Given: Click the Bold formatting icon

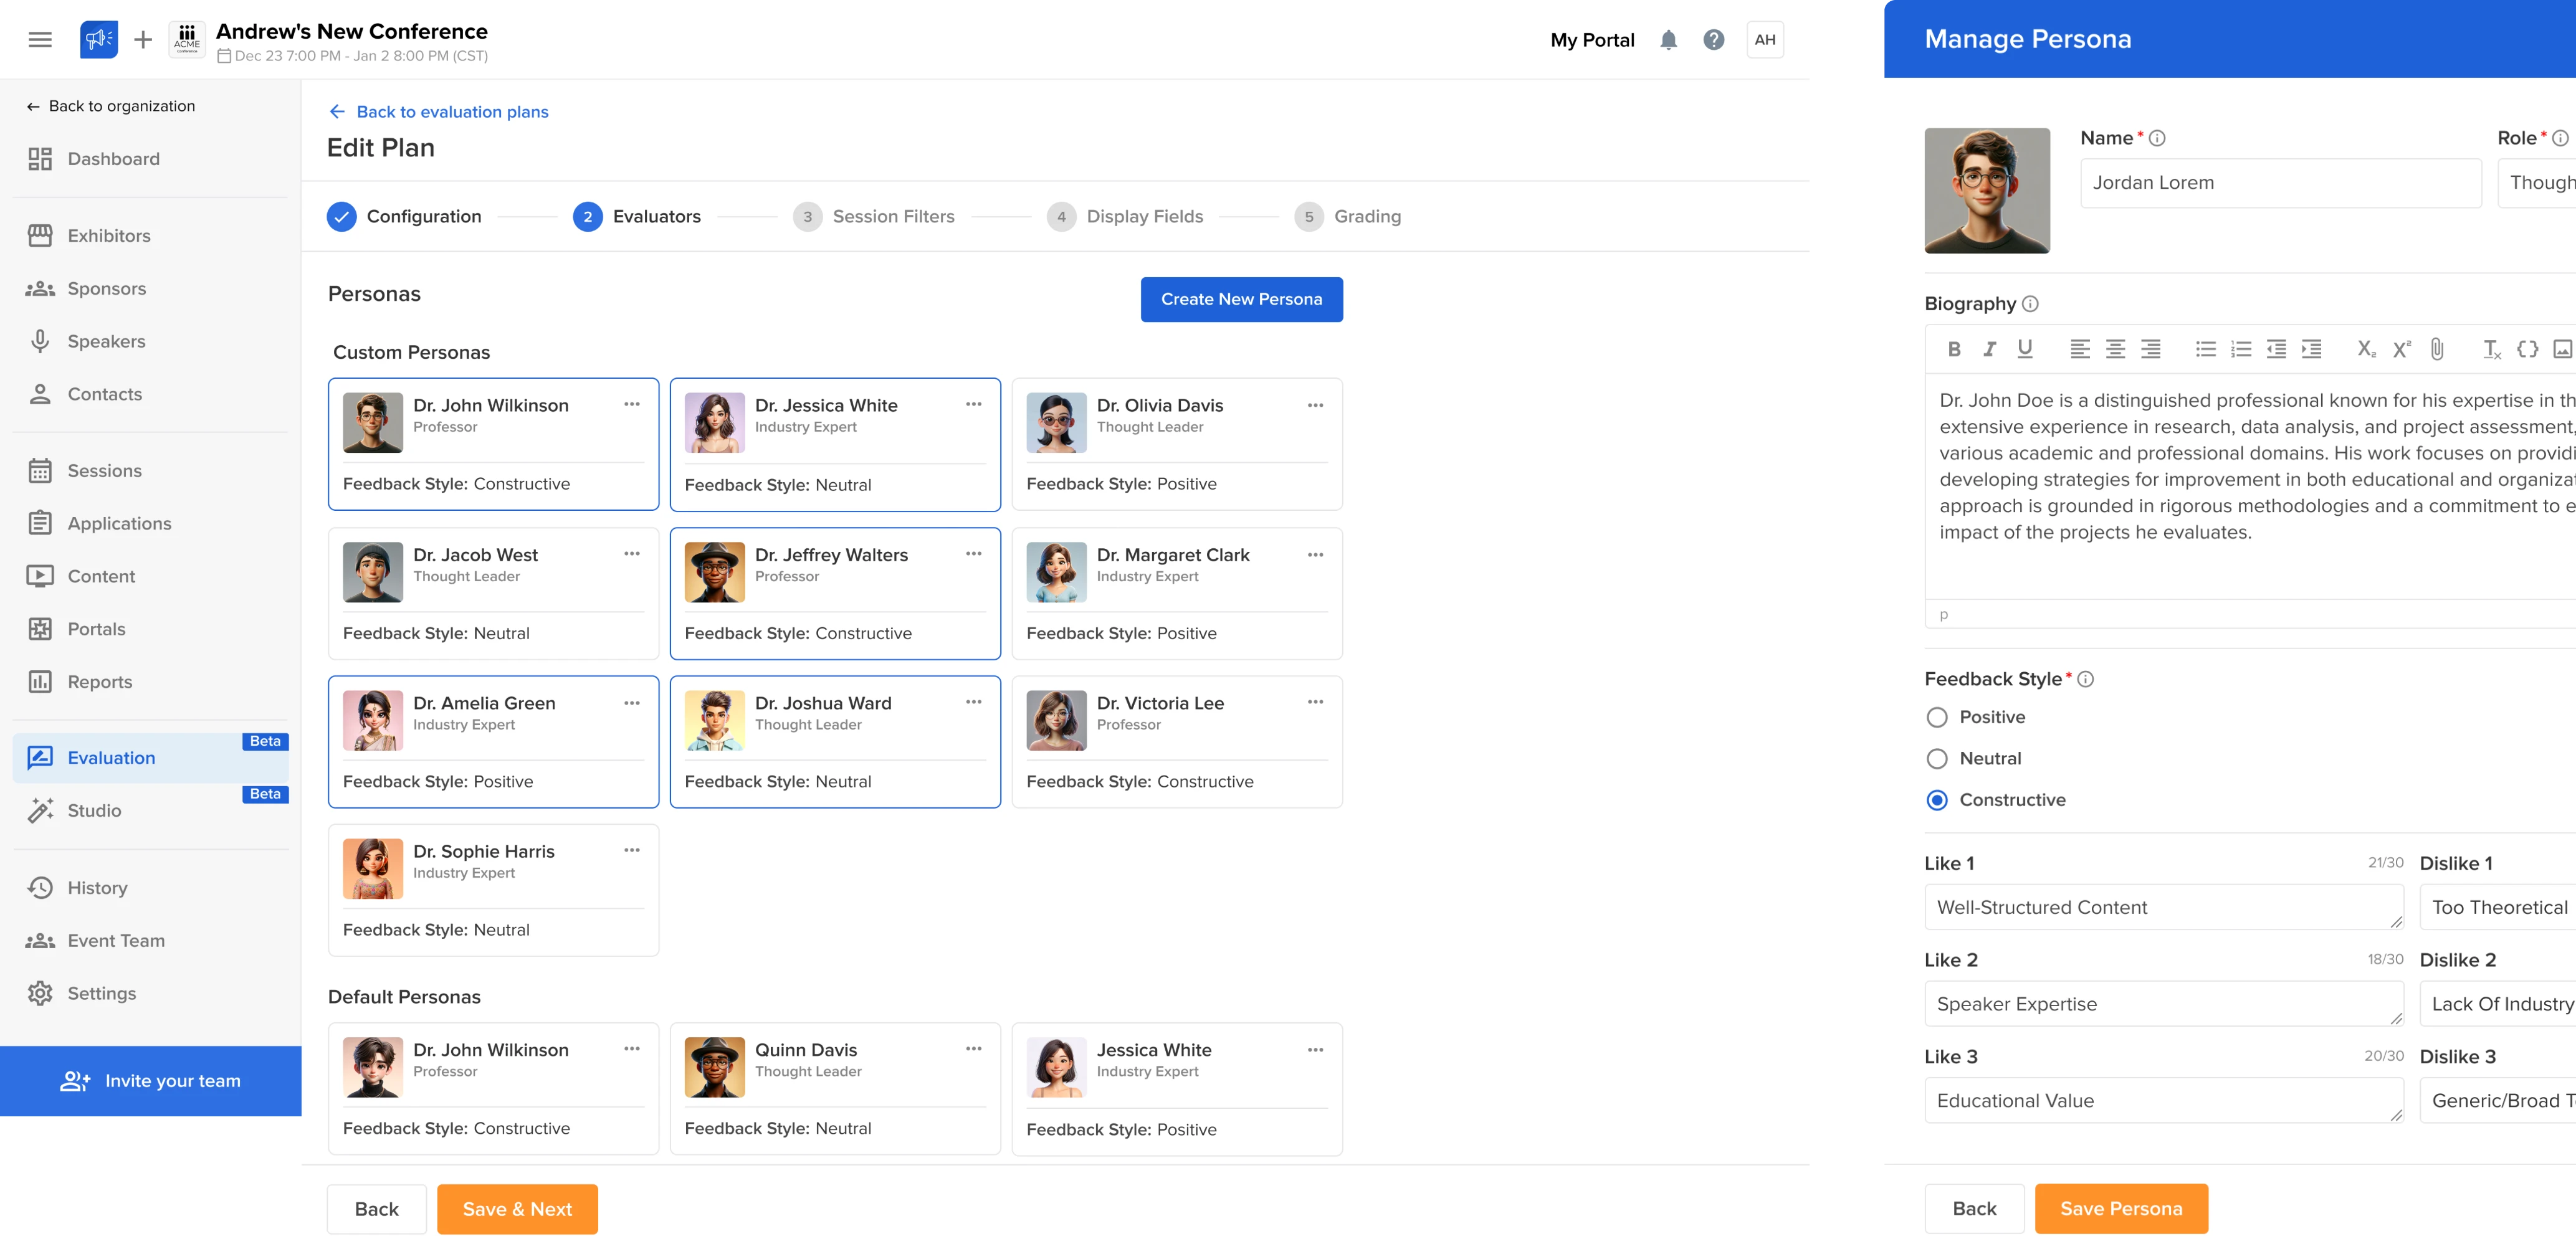Looking at the screenshot, I should [1953, 349].
